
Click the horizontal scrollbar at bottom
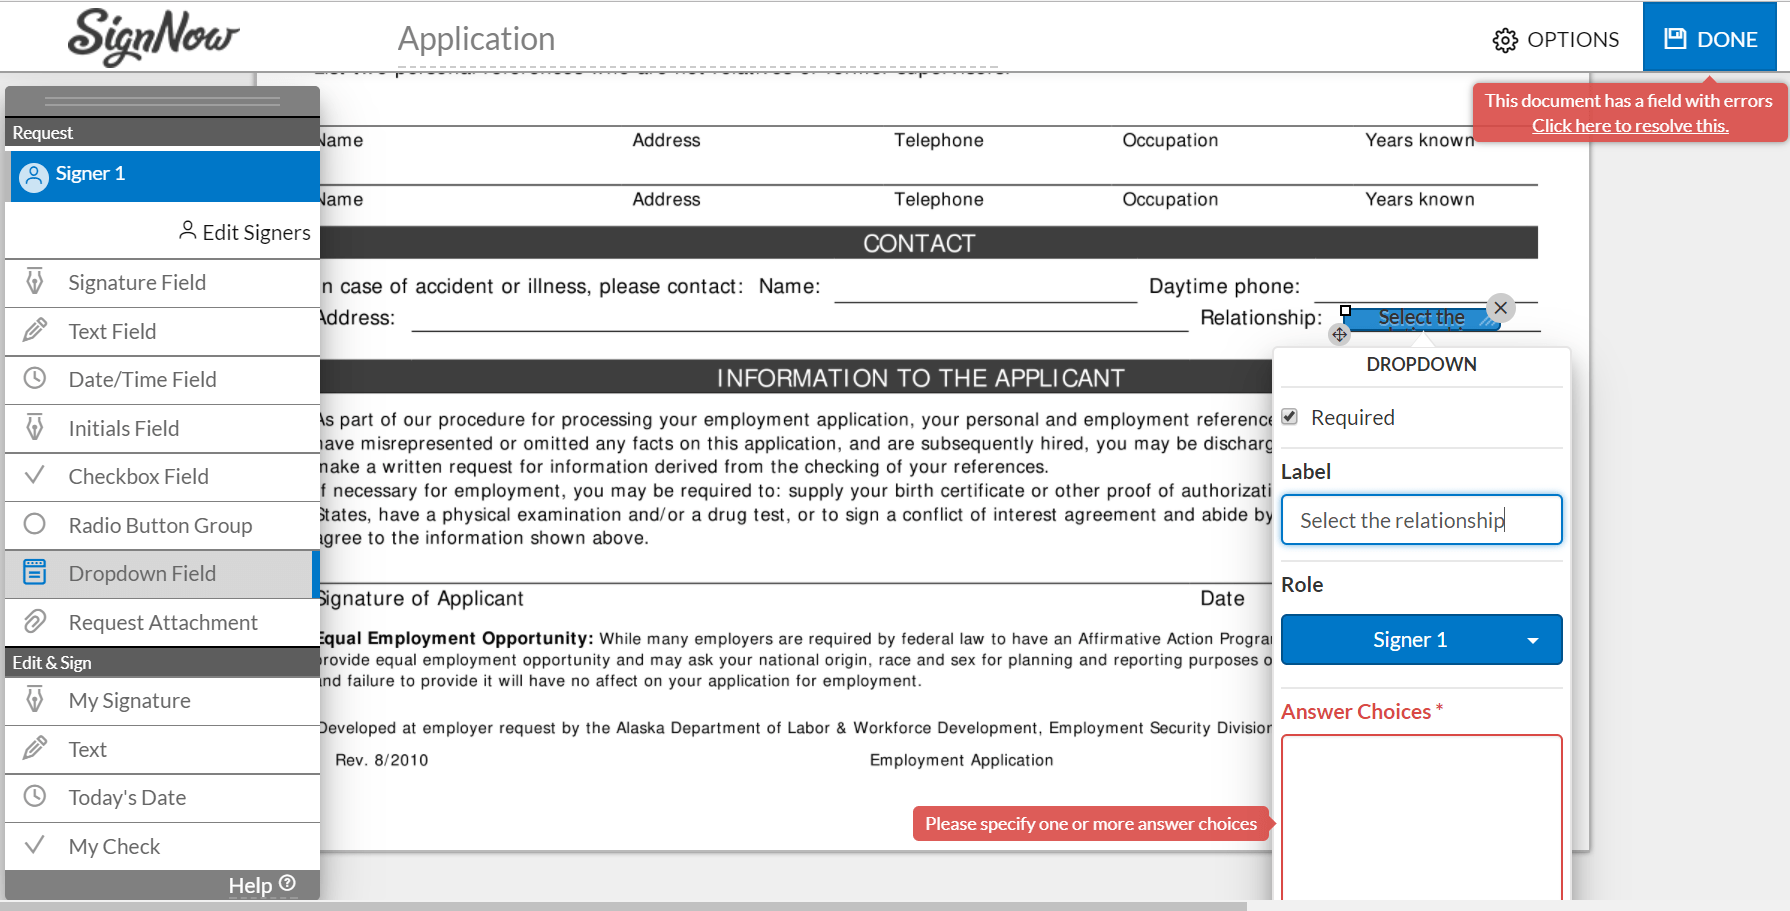pyautogui.click(x=623, y=906)
